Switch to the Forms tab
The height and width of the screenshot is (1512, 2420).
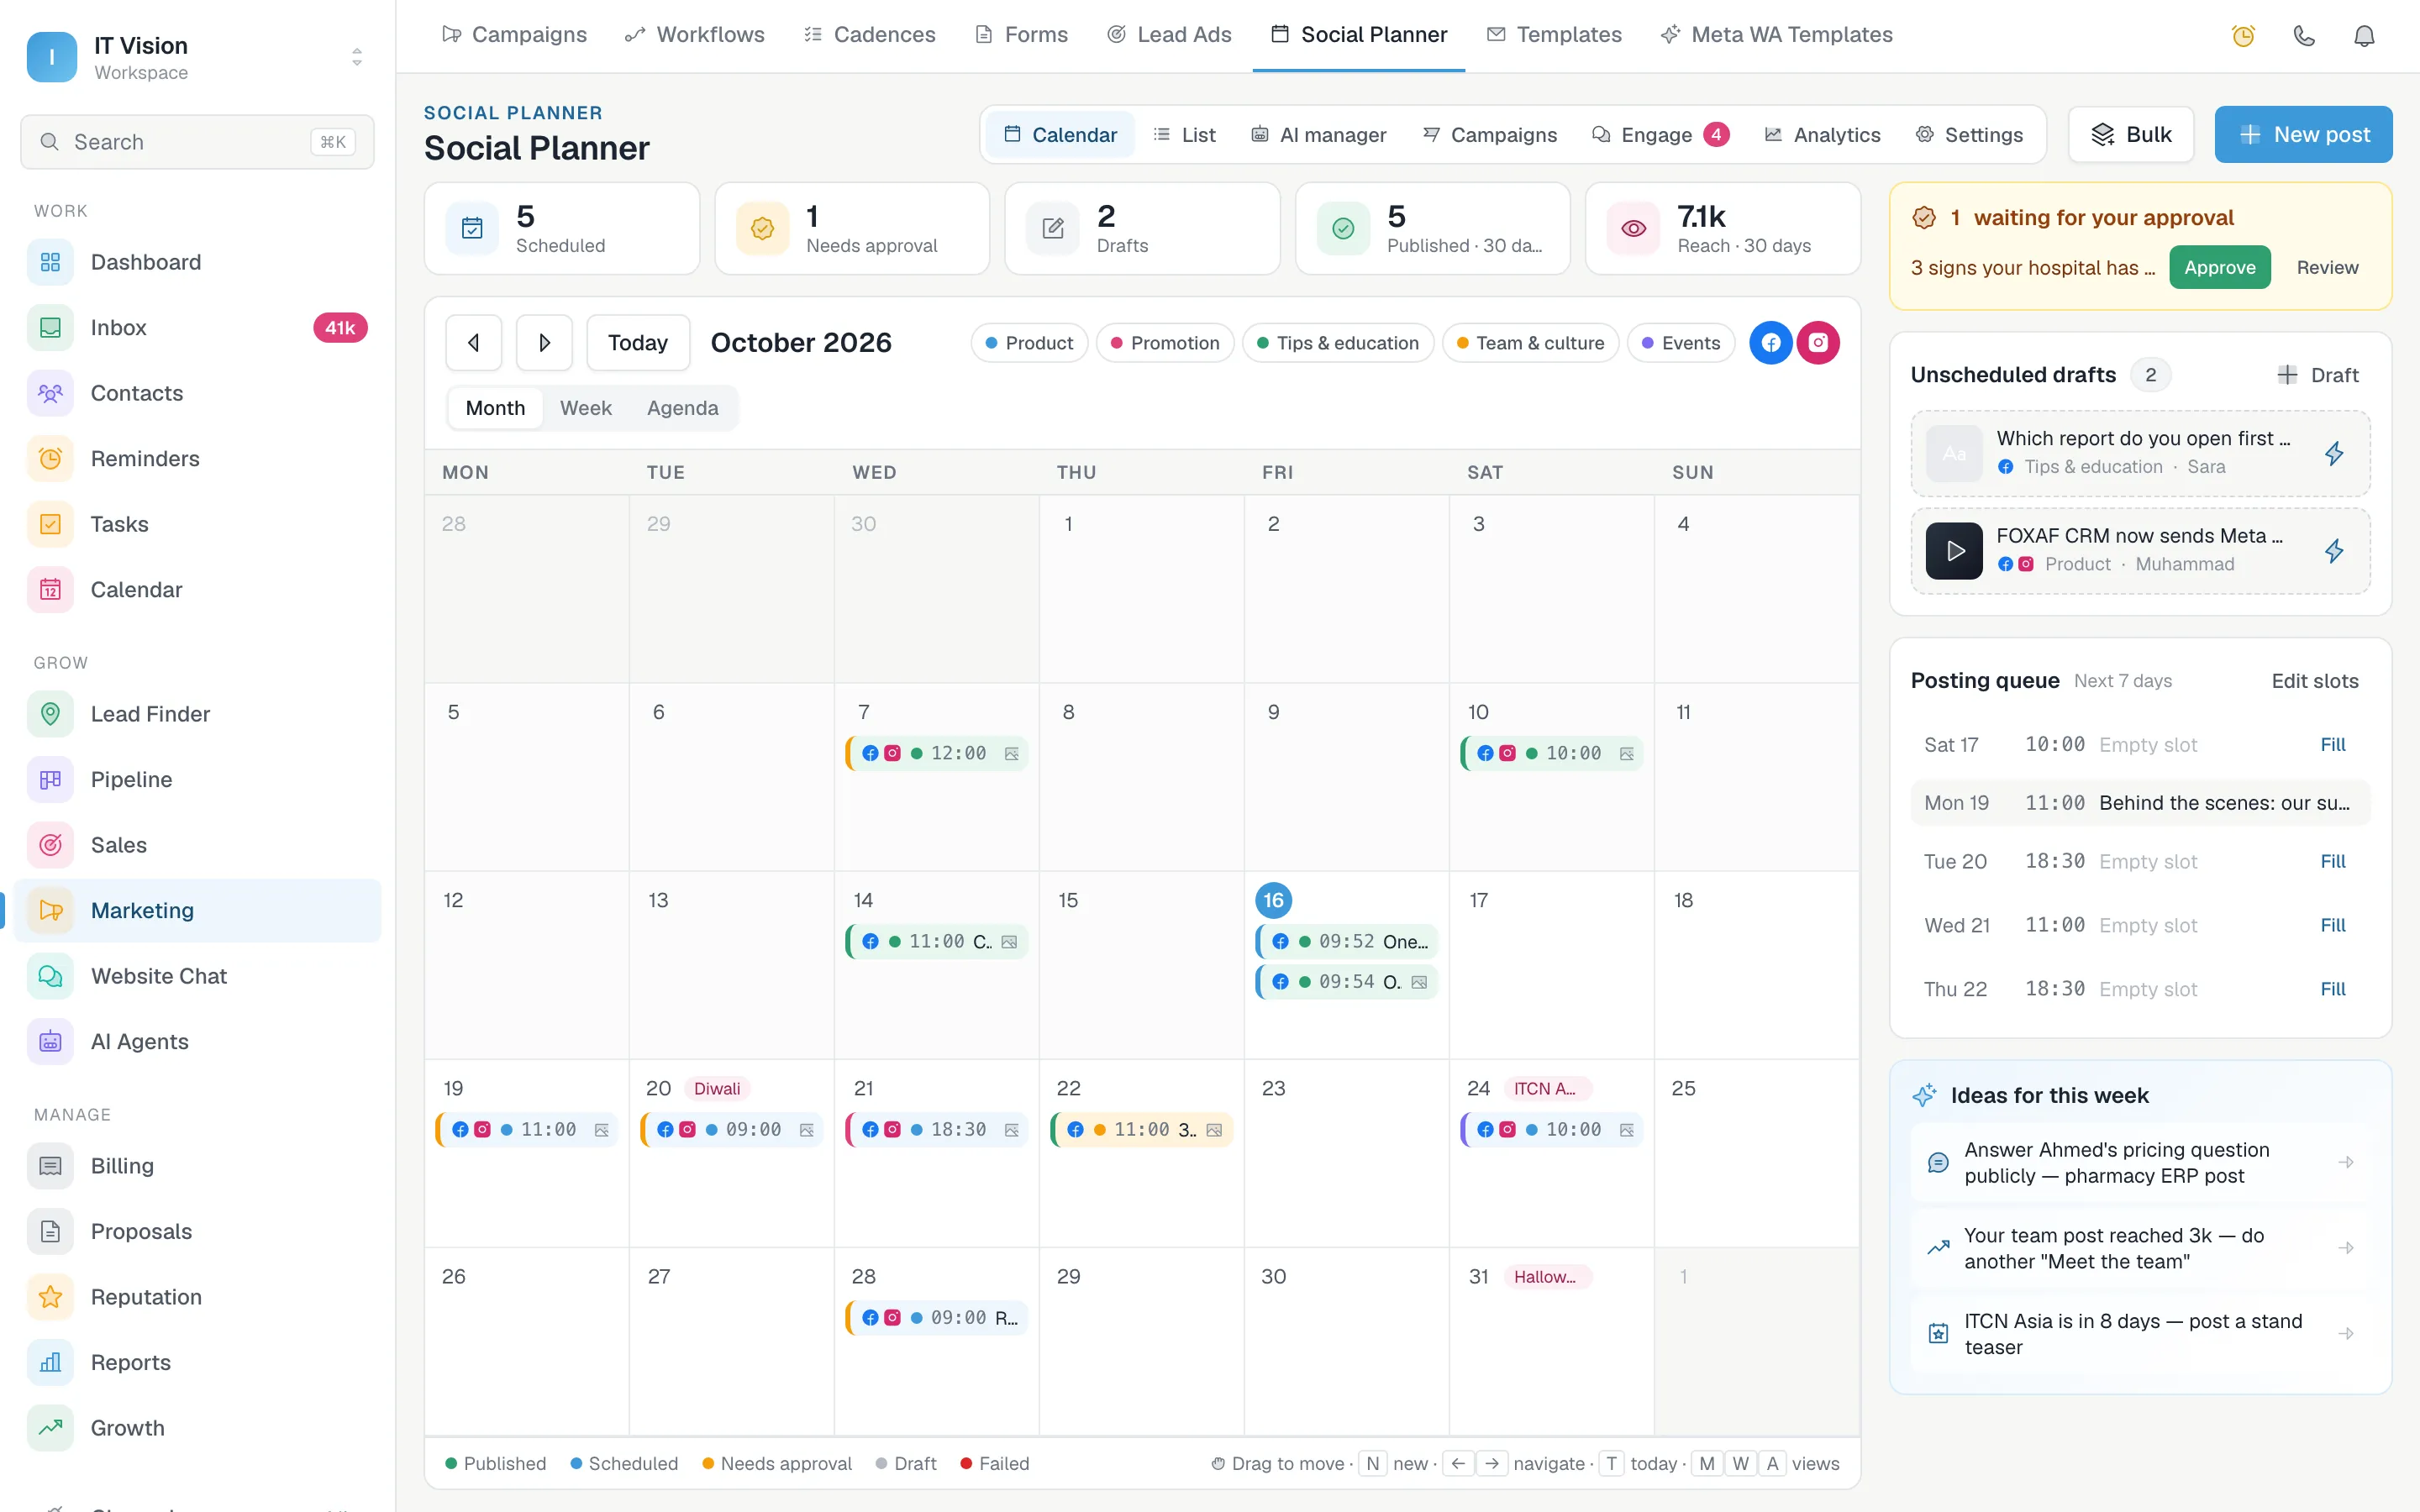pyautogui.click(x=1021, y=35)
